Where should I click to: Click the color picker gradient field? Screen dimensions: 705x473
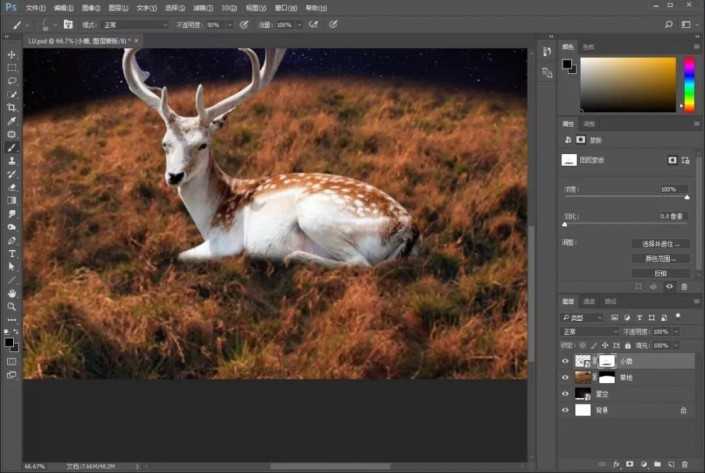coord(628,84)
